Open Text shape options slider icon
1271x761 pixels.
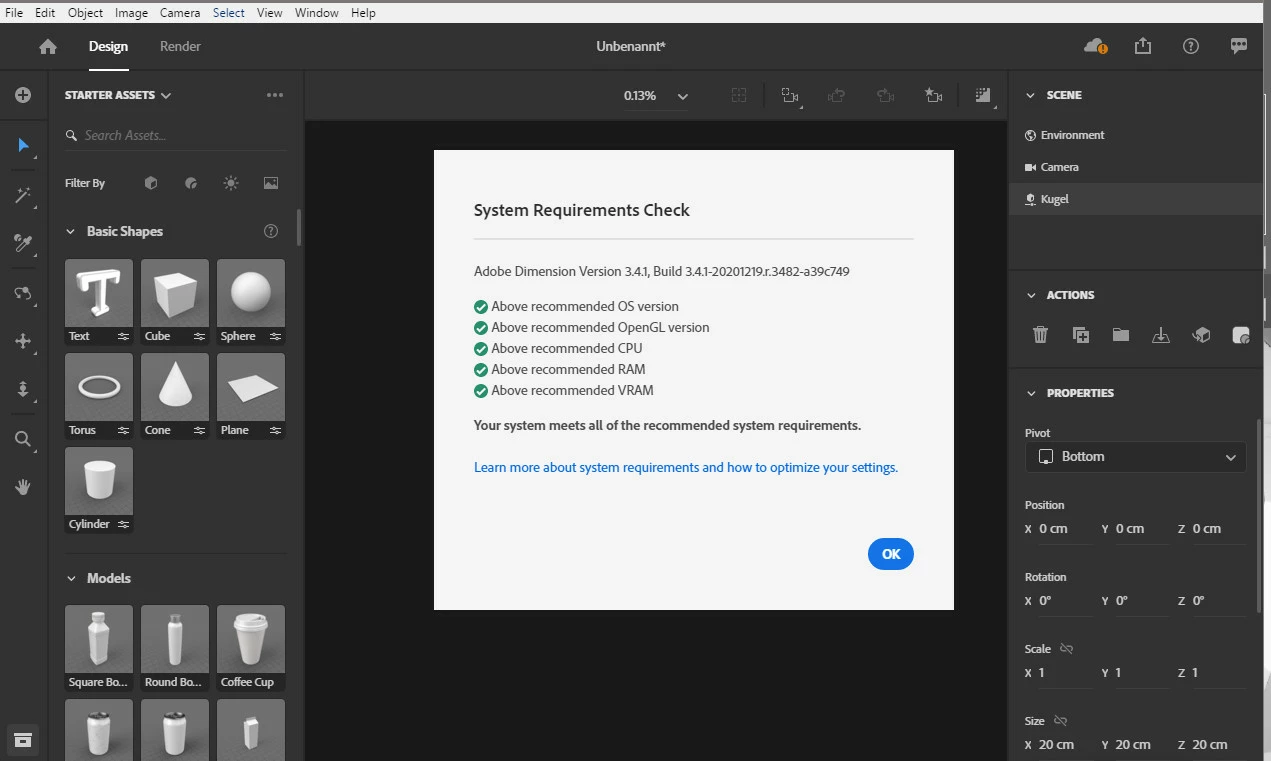[123, 336]
